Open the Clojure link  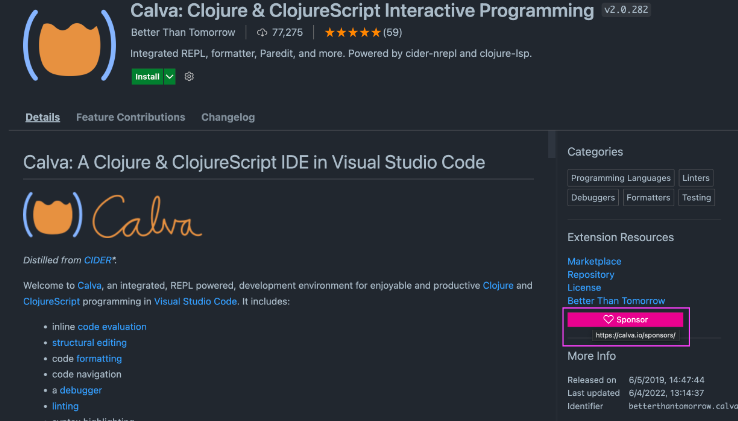498,285
